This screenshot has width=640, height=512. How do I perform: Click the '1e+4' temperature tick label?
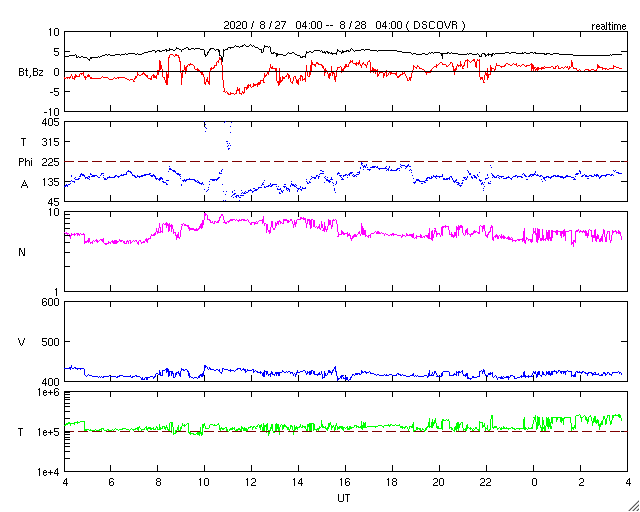tap(49, 472)
